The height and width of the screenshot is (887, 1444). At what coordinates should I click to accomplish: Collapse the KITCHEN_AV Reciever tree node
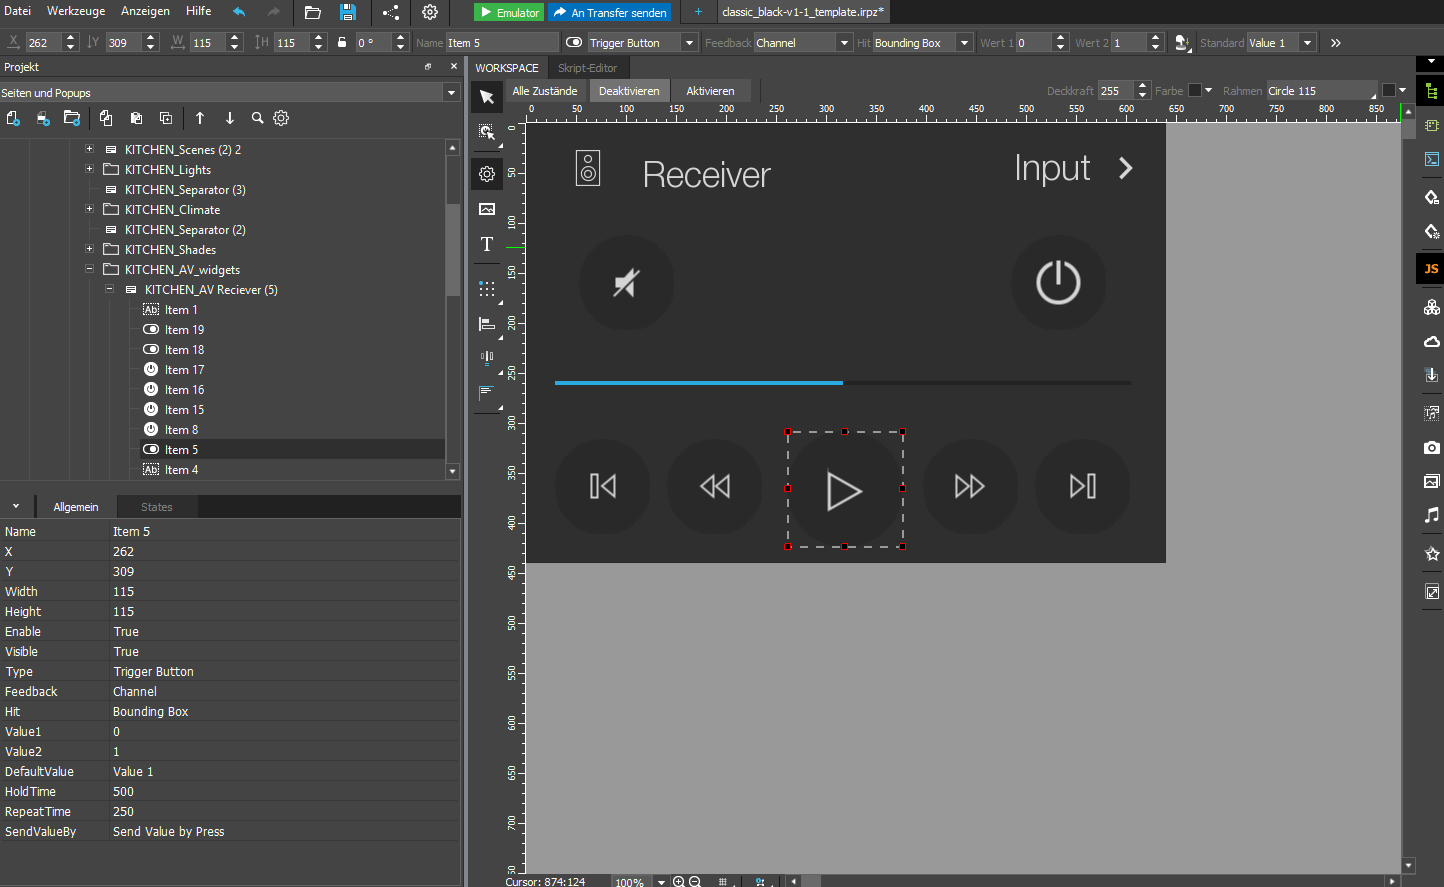click(110, 289)
